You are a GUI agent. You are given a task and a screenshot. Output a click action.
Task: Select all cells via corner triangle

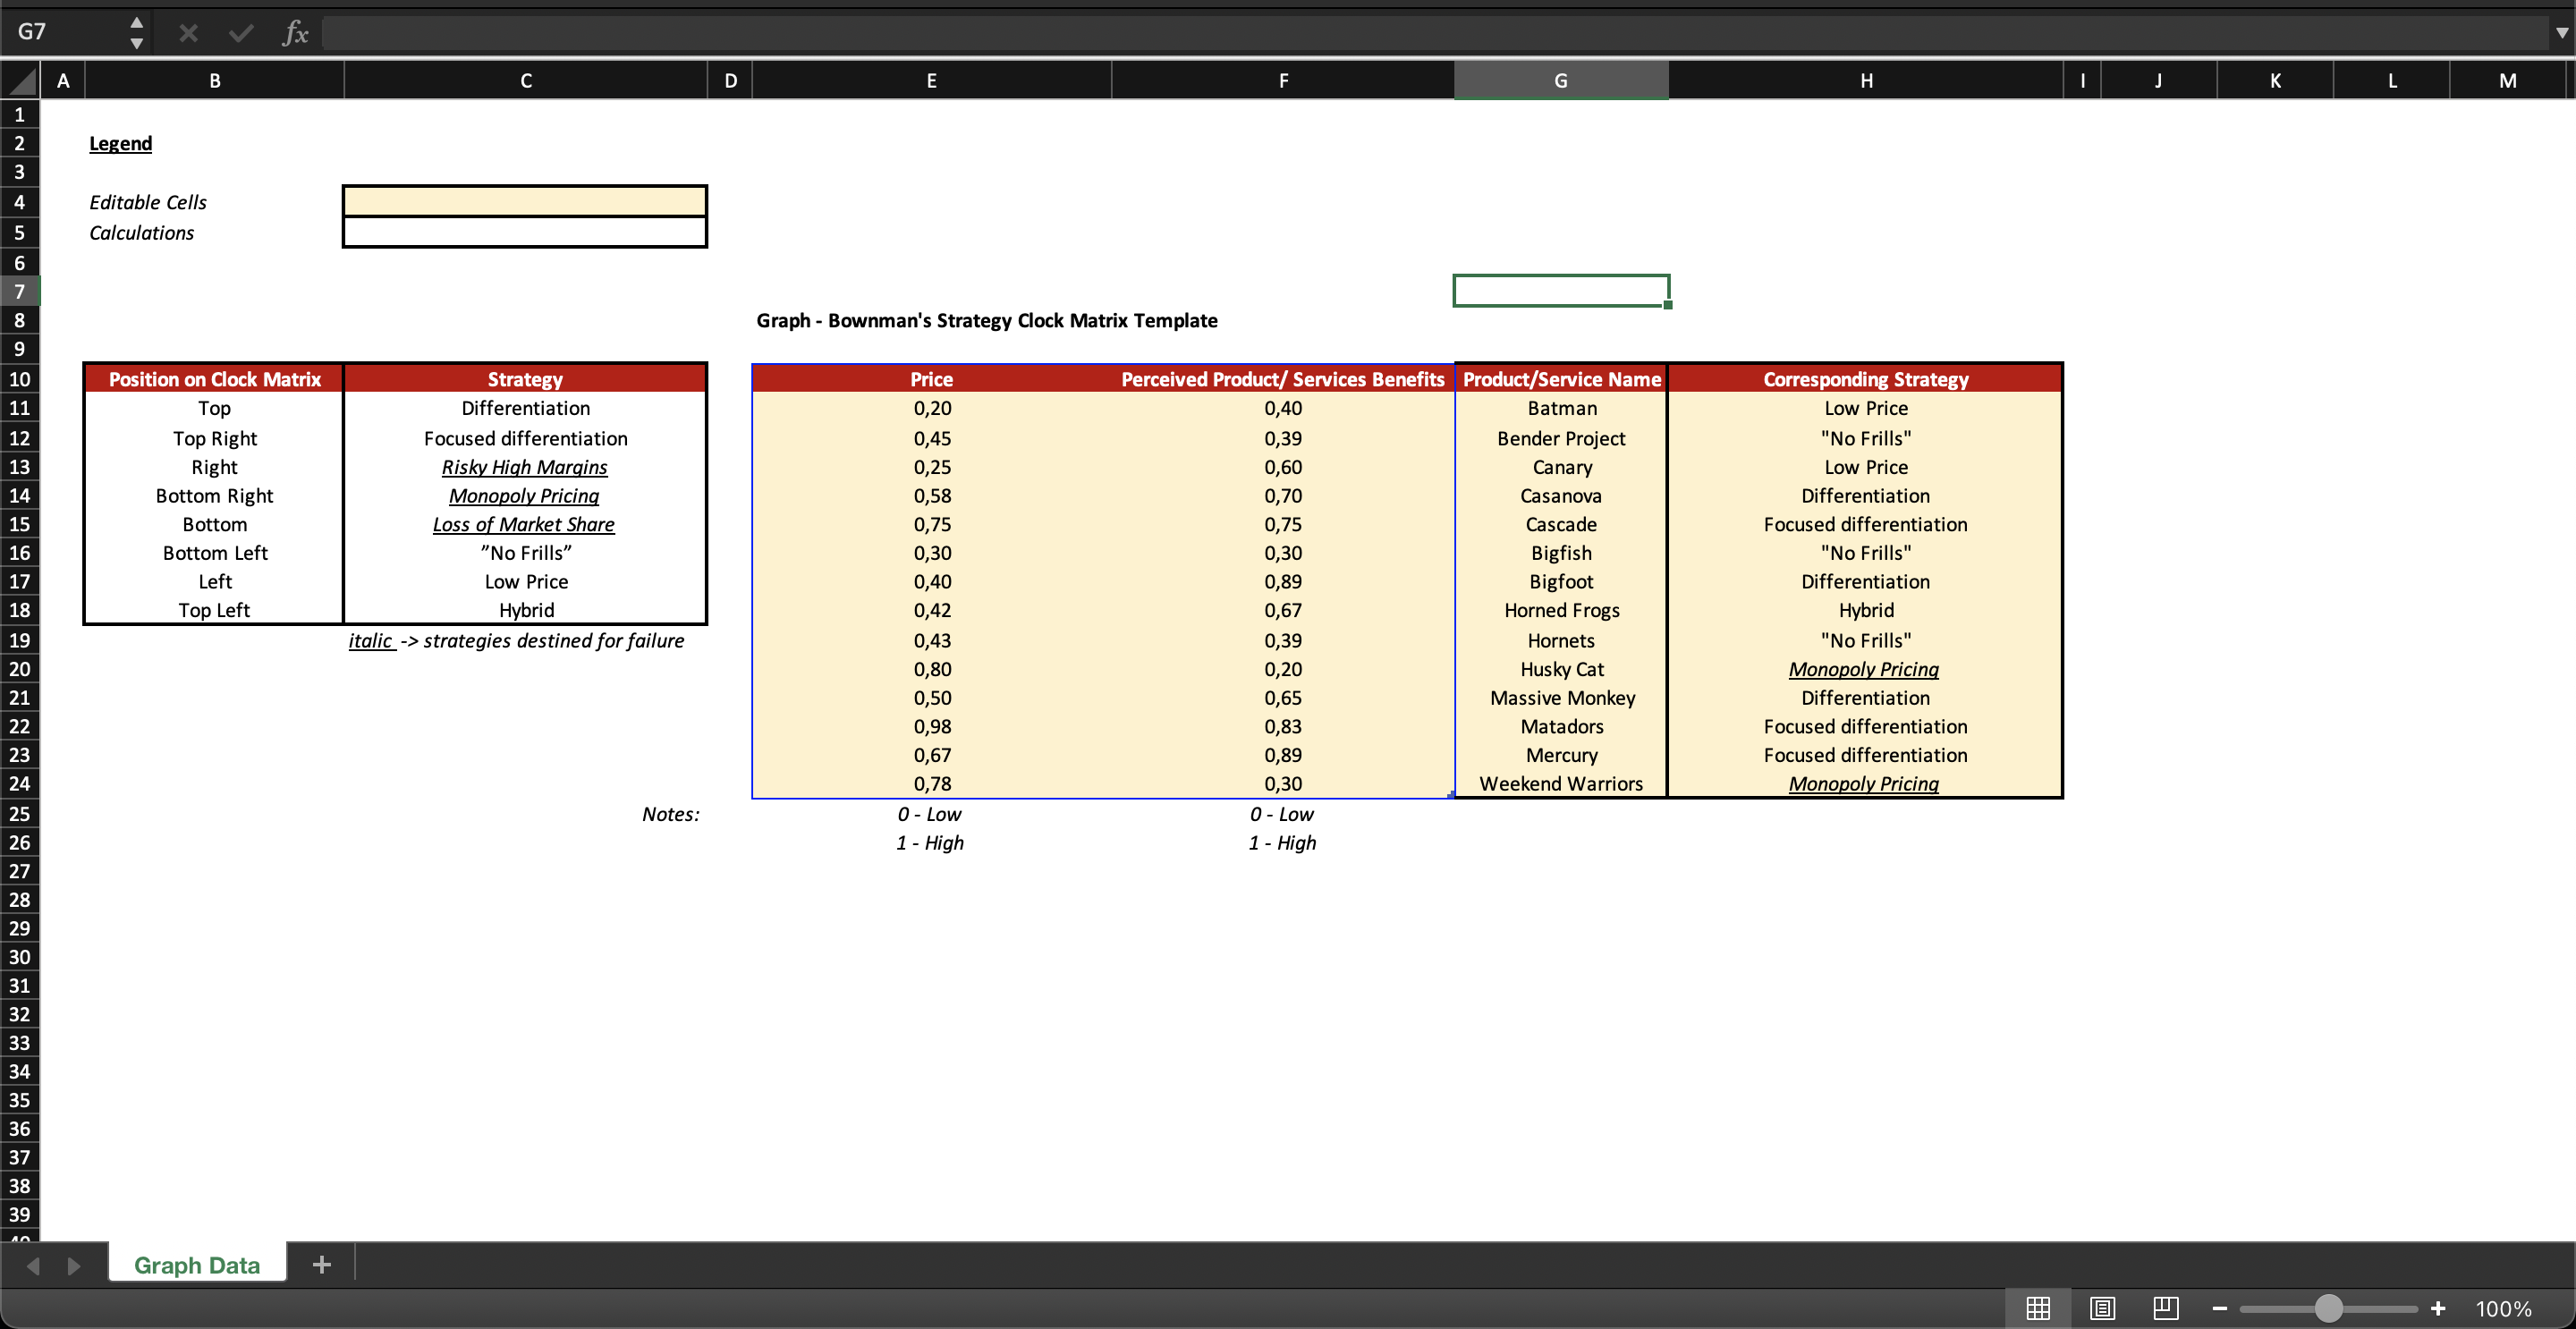[20, 80]
